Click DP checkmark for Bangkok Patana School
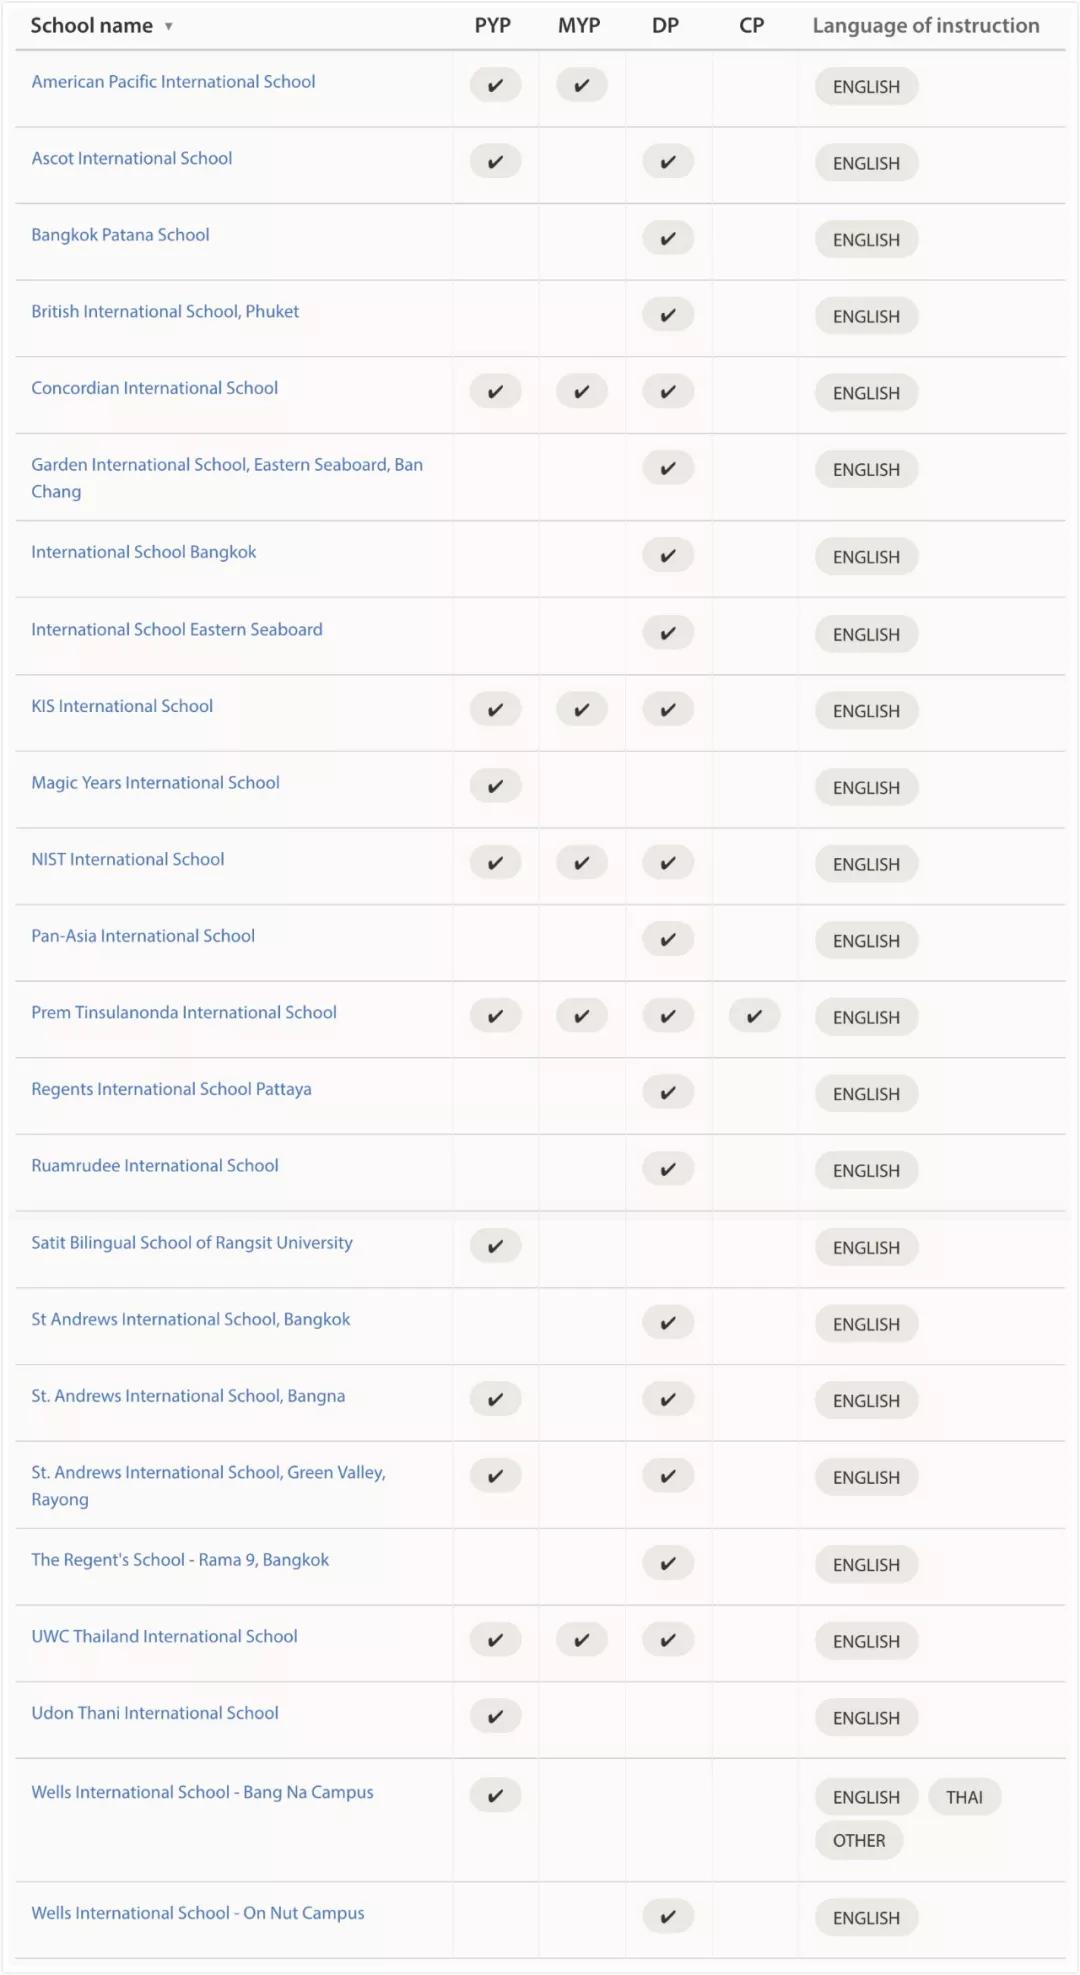 click(668, 239)
